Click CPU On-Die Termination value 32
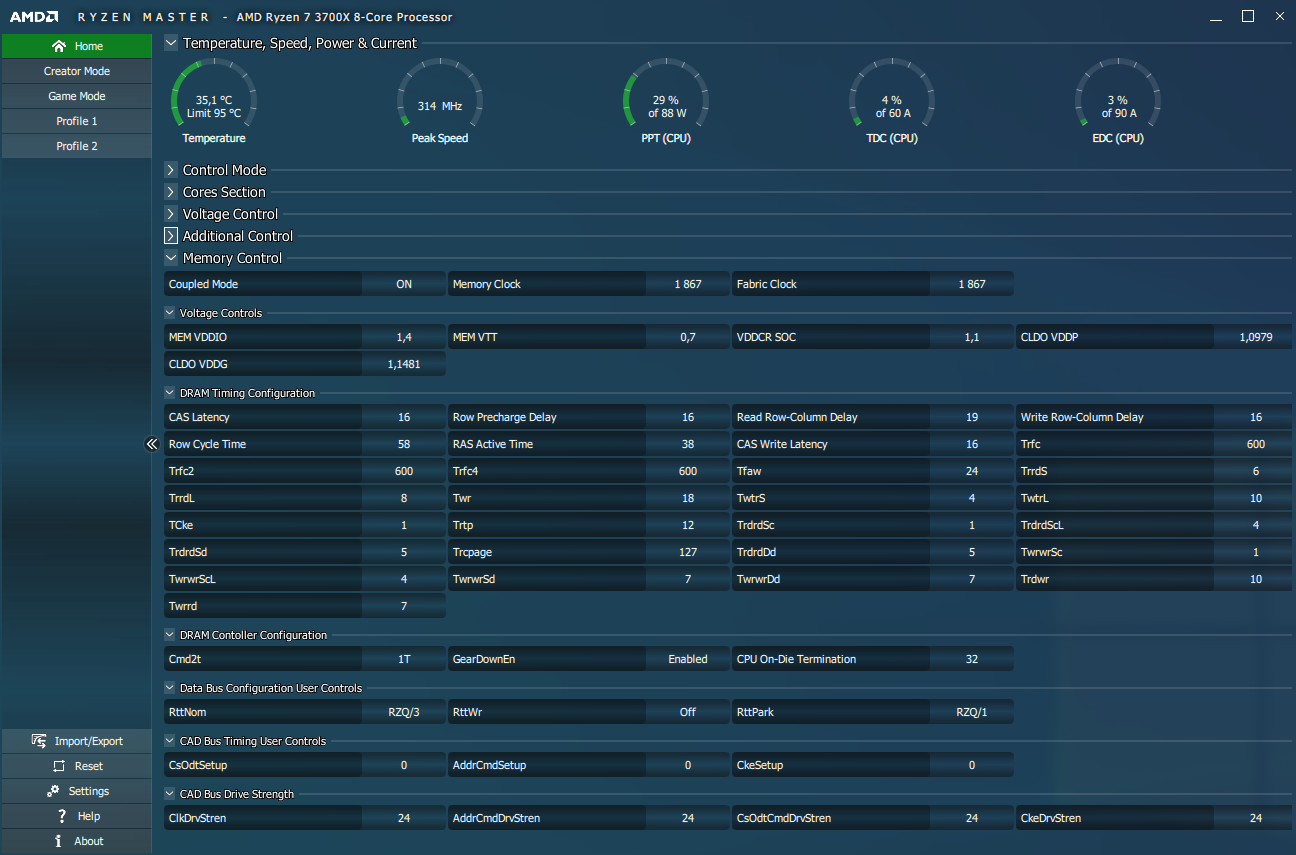The image size is (1296, 855). point(972,659)
